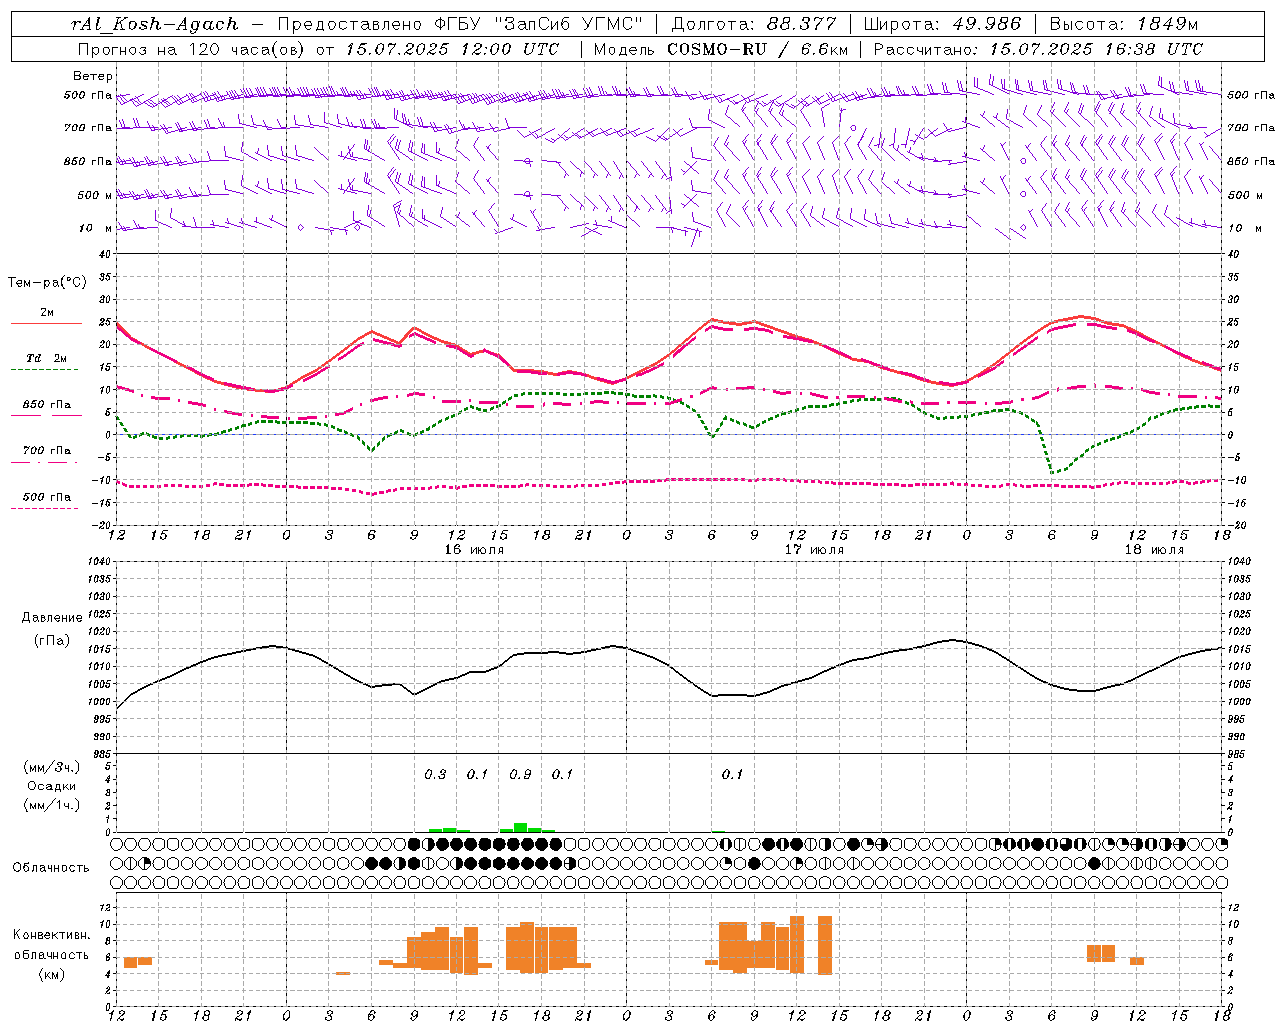Screen dimensions: 1280x1024
Task: Click the 700 гПа entry in temperature legend
Action: pos(46,451)
